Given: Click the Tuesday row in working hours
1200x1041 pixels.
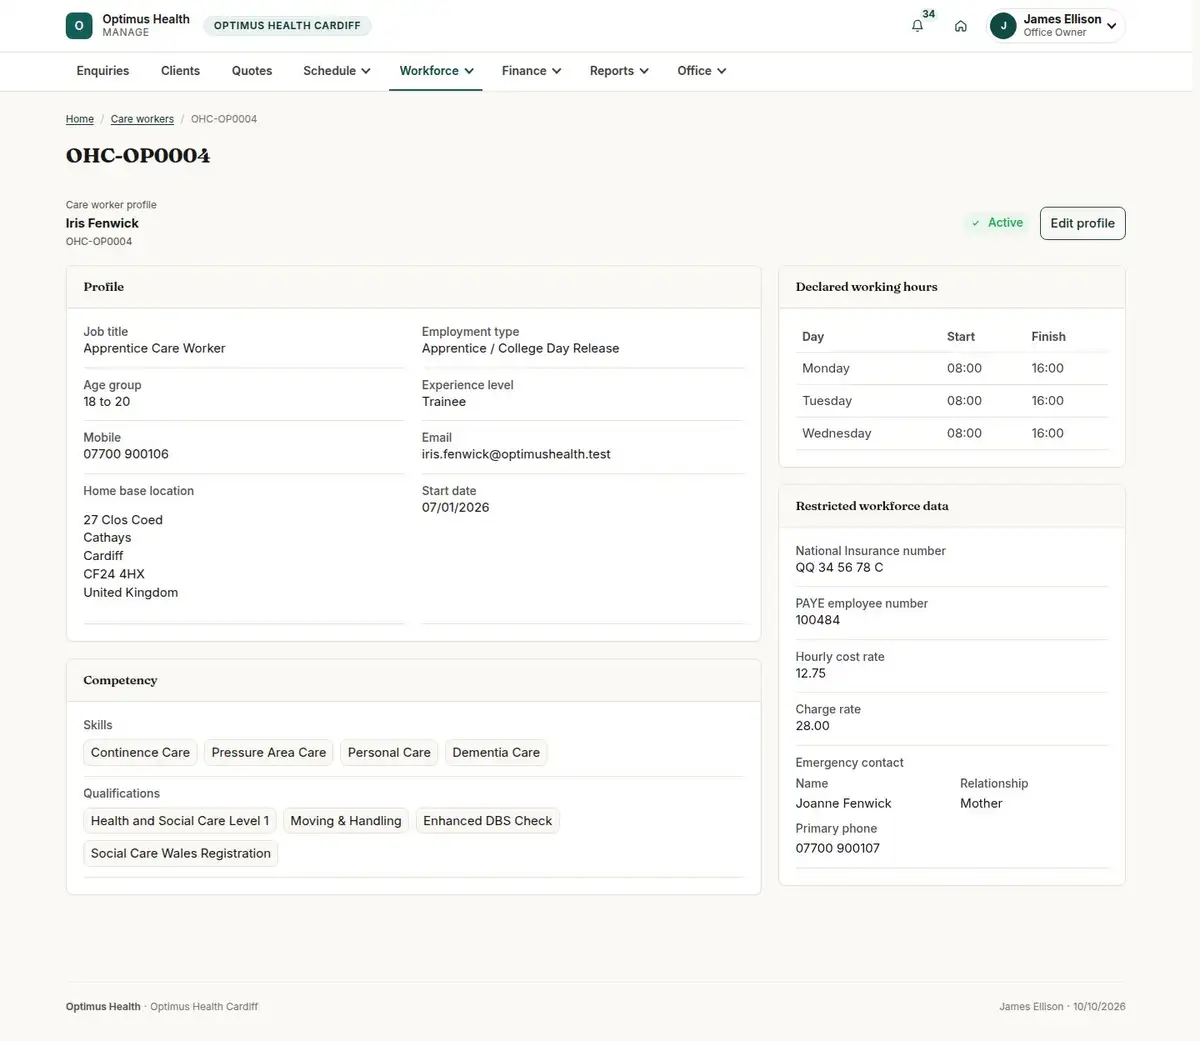Looking at the screenshot, I should click(x=952, y=401).
